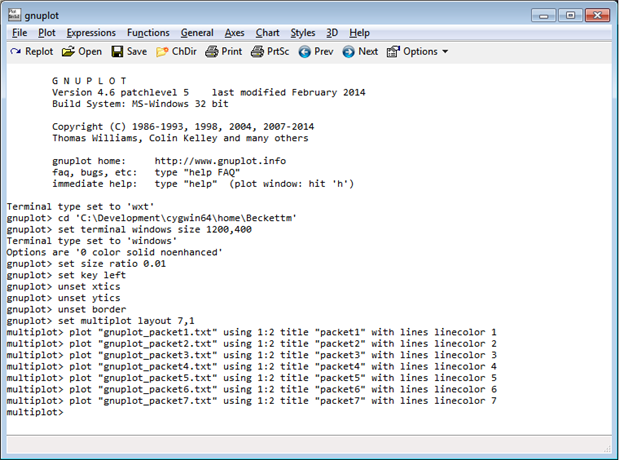
Task: Open the General menu
Action: (197, 33)
